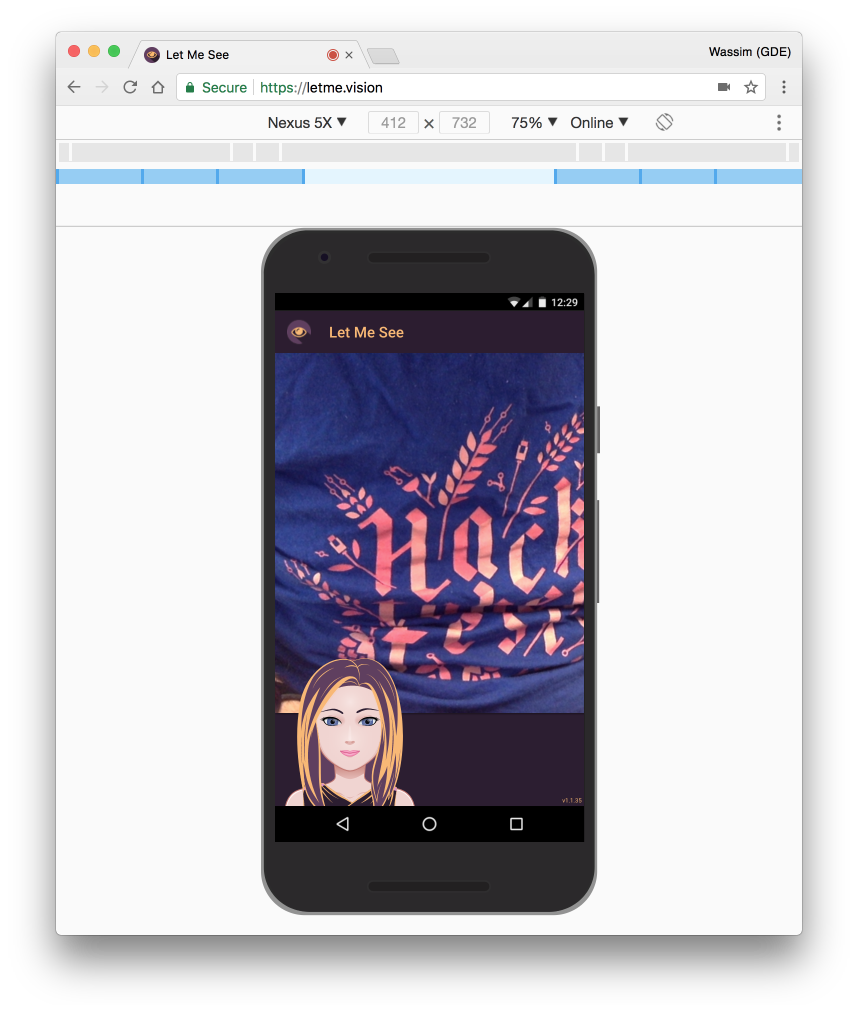The image size is (858, 1015).
Task: Click the Secure label in the address bar
Action: click(224, 87)
